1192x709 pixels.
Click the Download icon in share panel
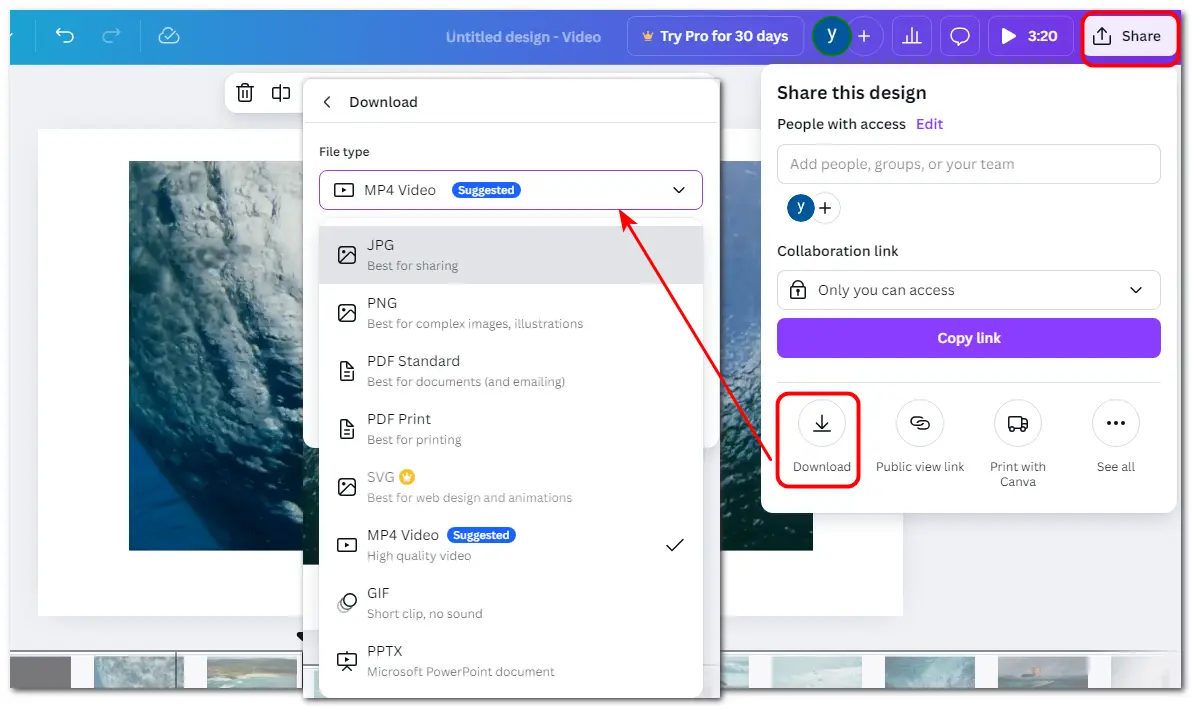[821, 424]
